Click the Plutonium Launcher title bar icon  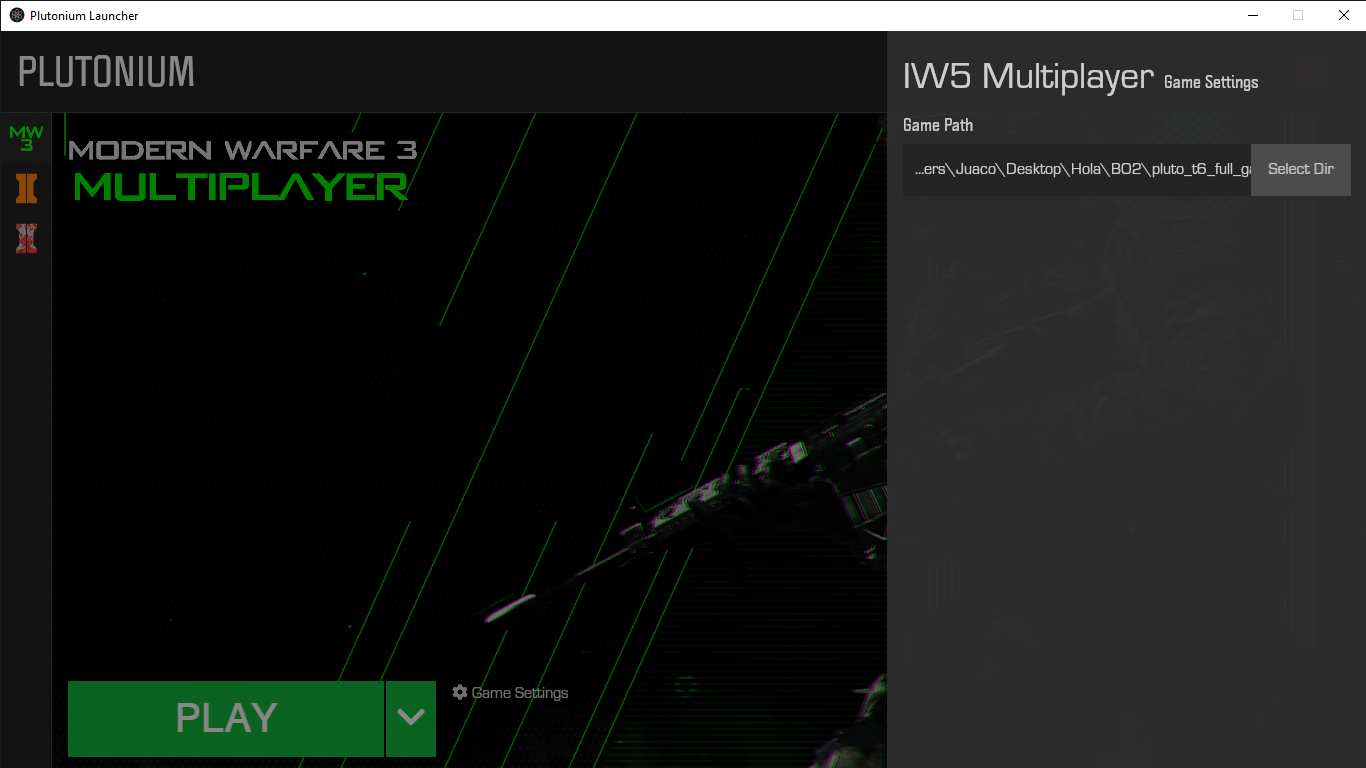(x=17, y=15)
